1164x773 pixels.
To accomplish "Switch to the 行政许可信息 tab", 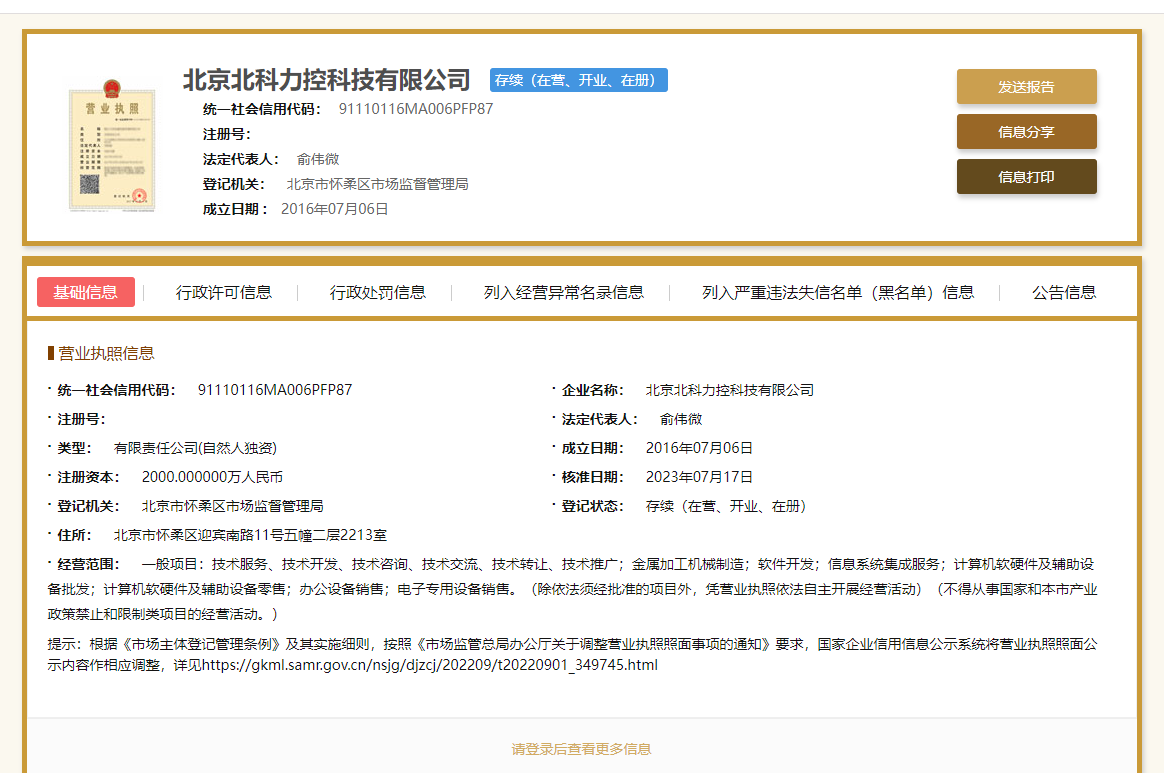I will coord(223,293).
